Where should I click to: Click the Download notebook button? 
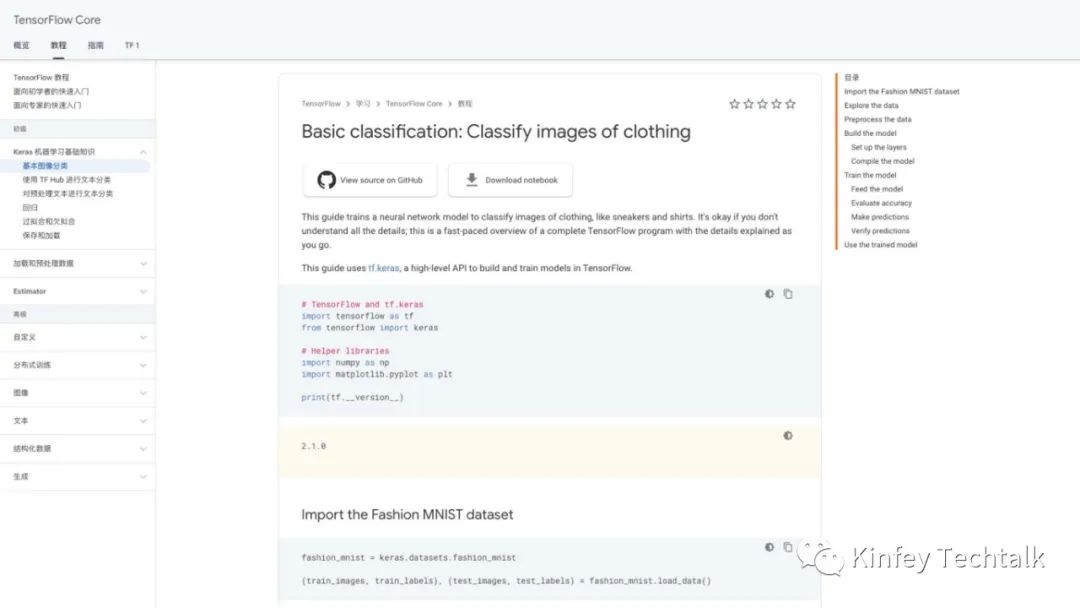coord(510,180)
